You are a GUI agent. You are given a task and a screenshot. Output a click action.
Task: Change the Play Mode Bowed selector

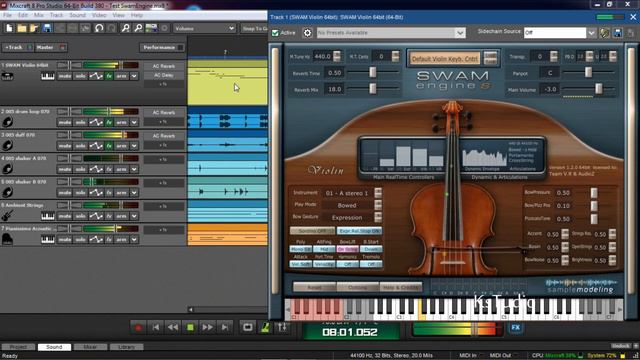pos(378,205)
